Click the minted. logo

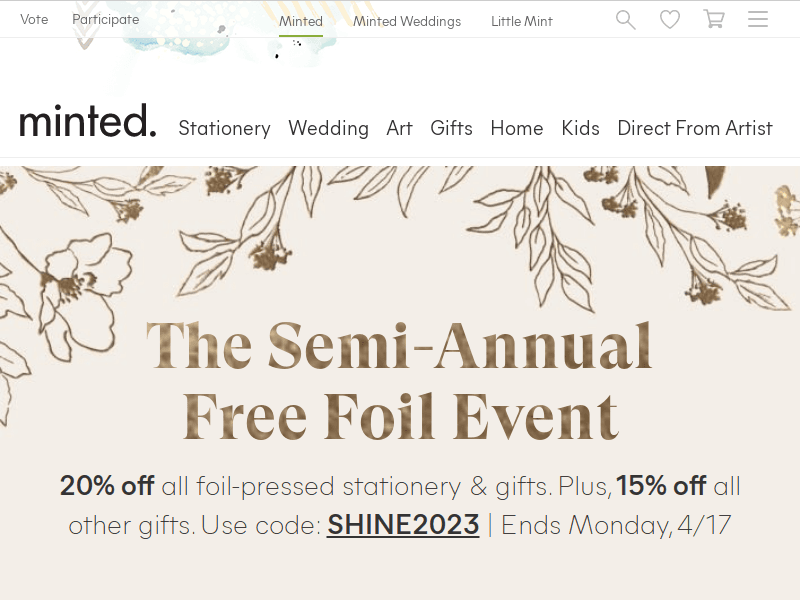(88, 122)
